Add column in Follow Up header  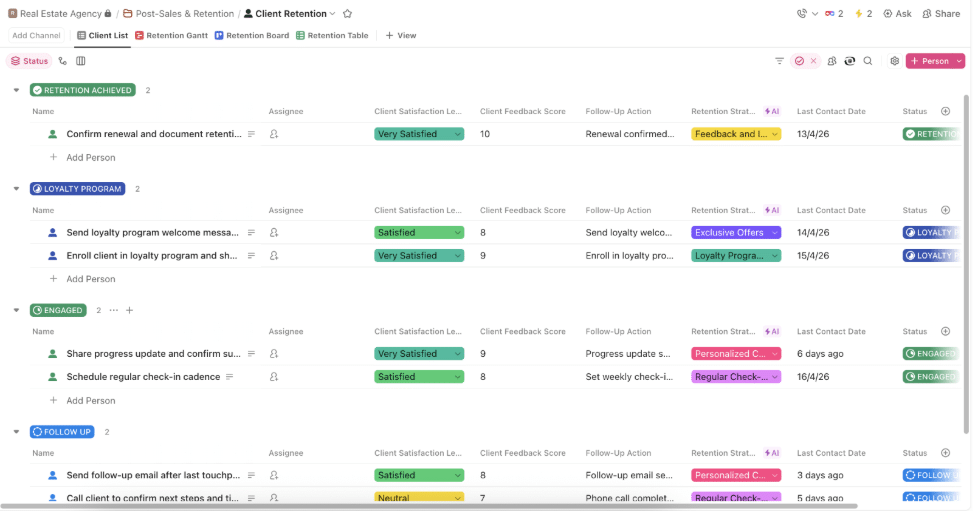point(945,453)
